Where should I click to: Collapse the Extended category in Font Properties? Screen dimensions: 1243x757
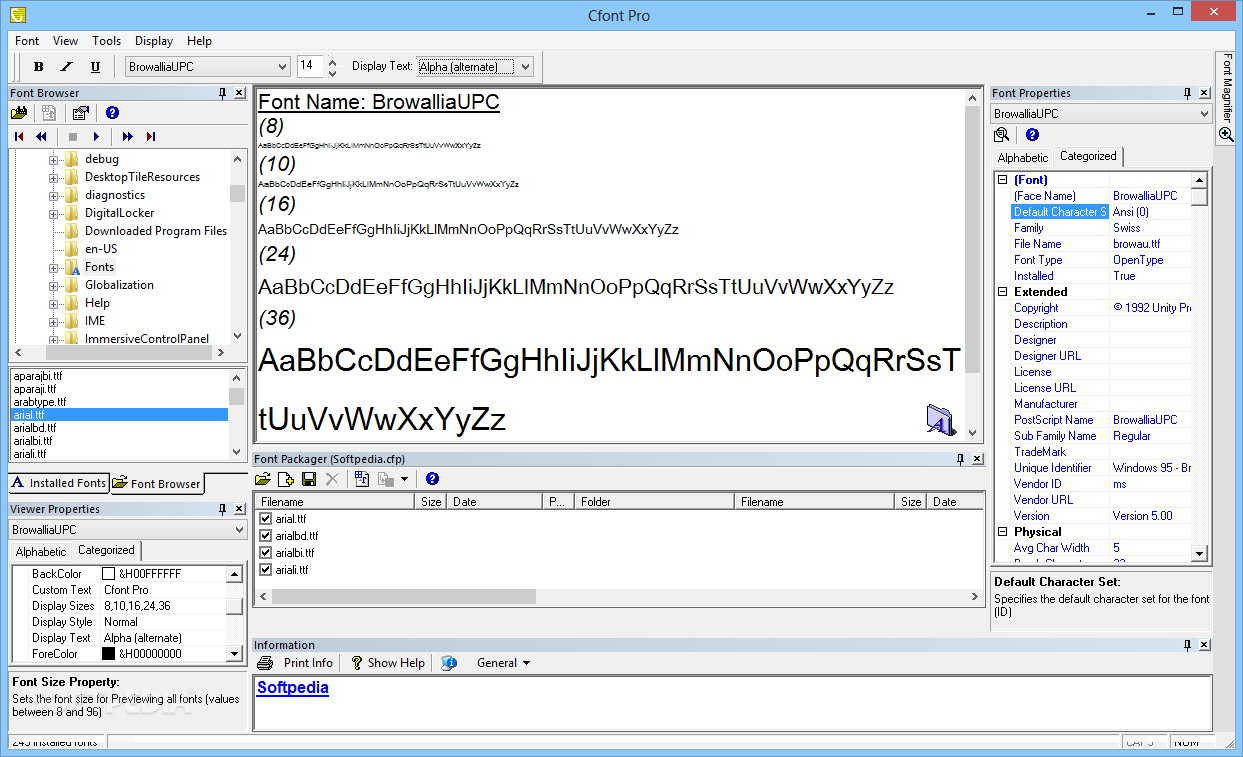[1002, 292]
